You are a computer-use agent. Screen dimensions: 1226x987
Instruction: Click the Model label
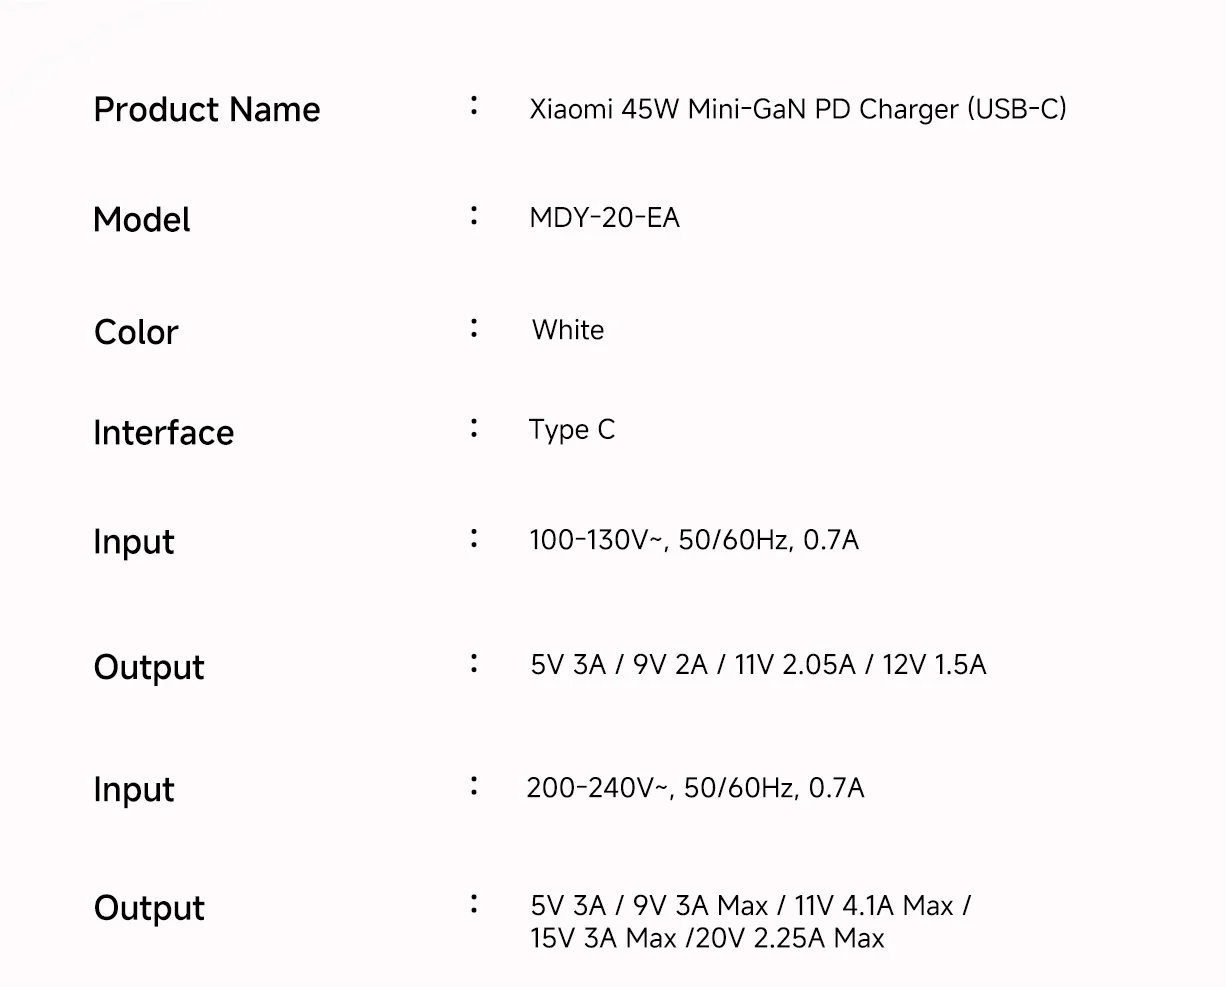[141, 220]
